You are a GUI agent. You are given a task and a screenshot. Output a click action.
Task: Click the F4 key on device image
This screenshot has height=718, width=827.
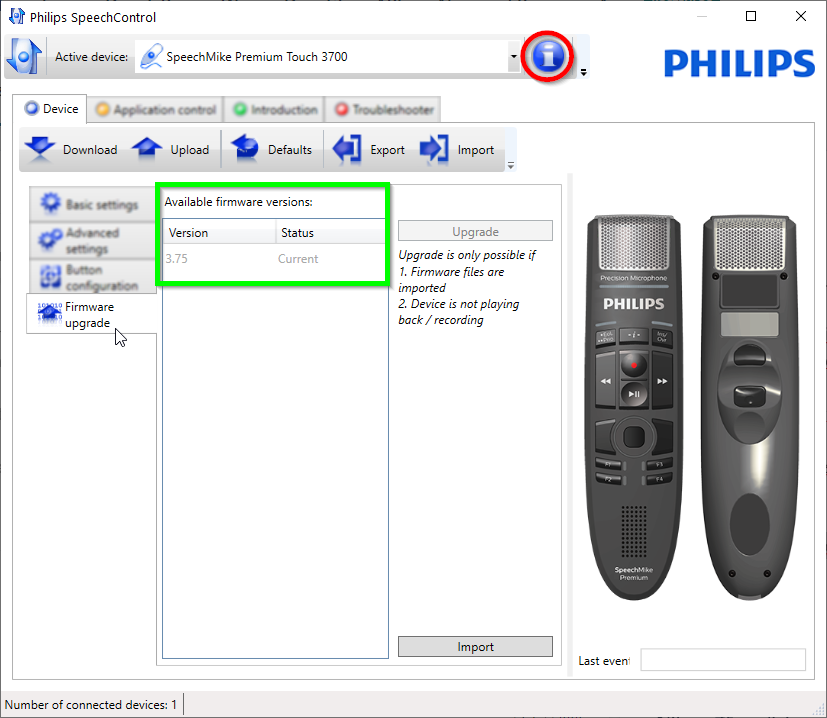tap(658, 479)
